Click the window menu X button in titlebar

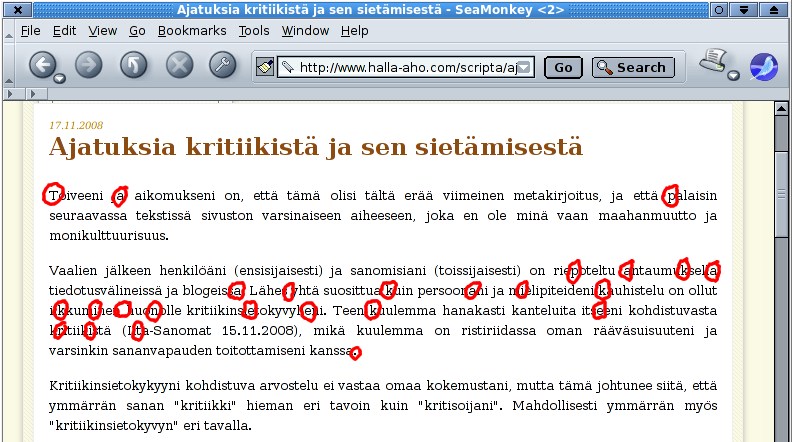[x=18, y=10]
